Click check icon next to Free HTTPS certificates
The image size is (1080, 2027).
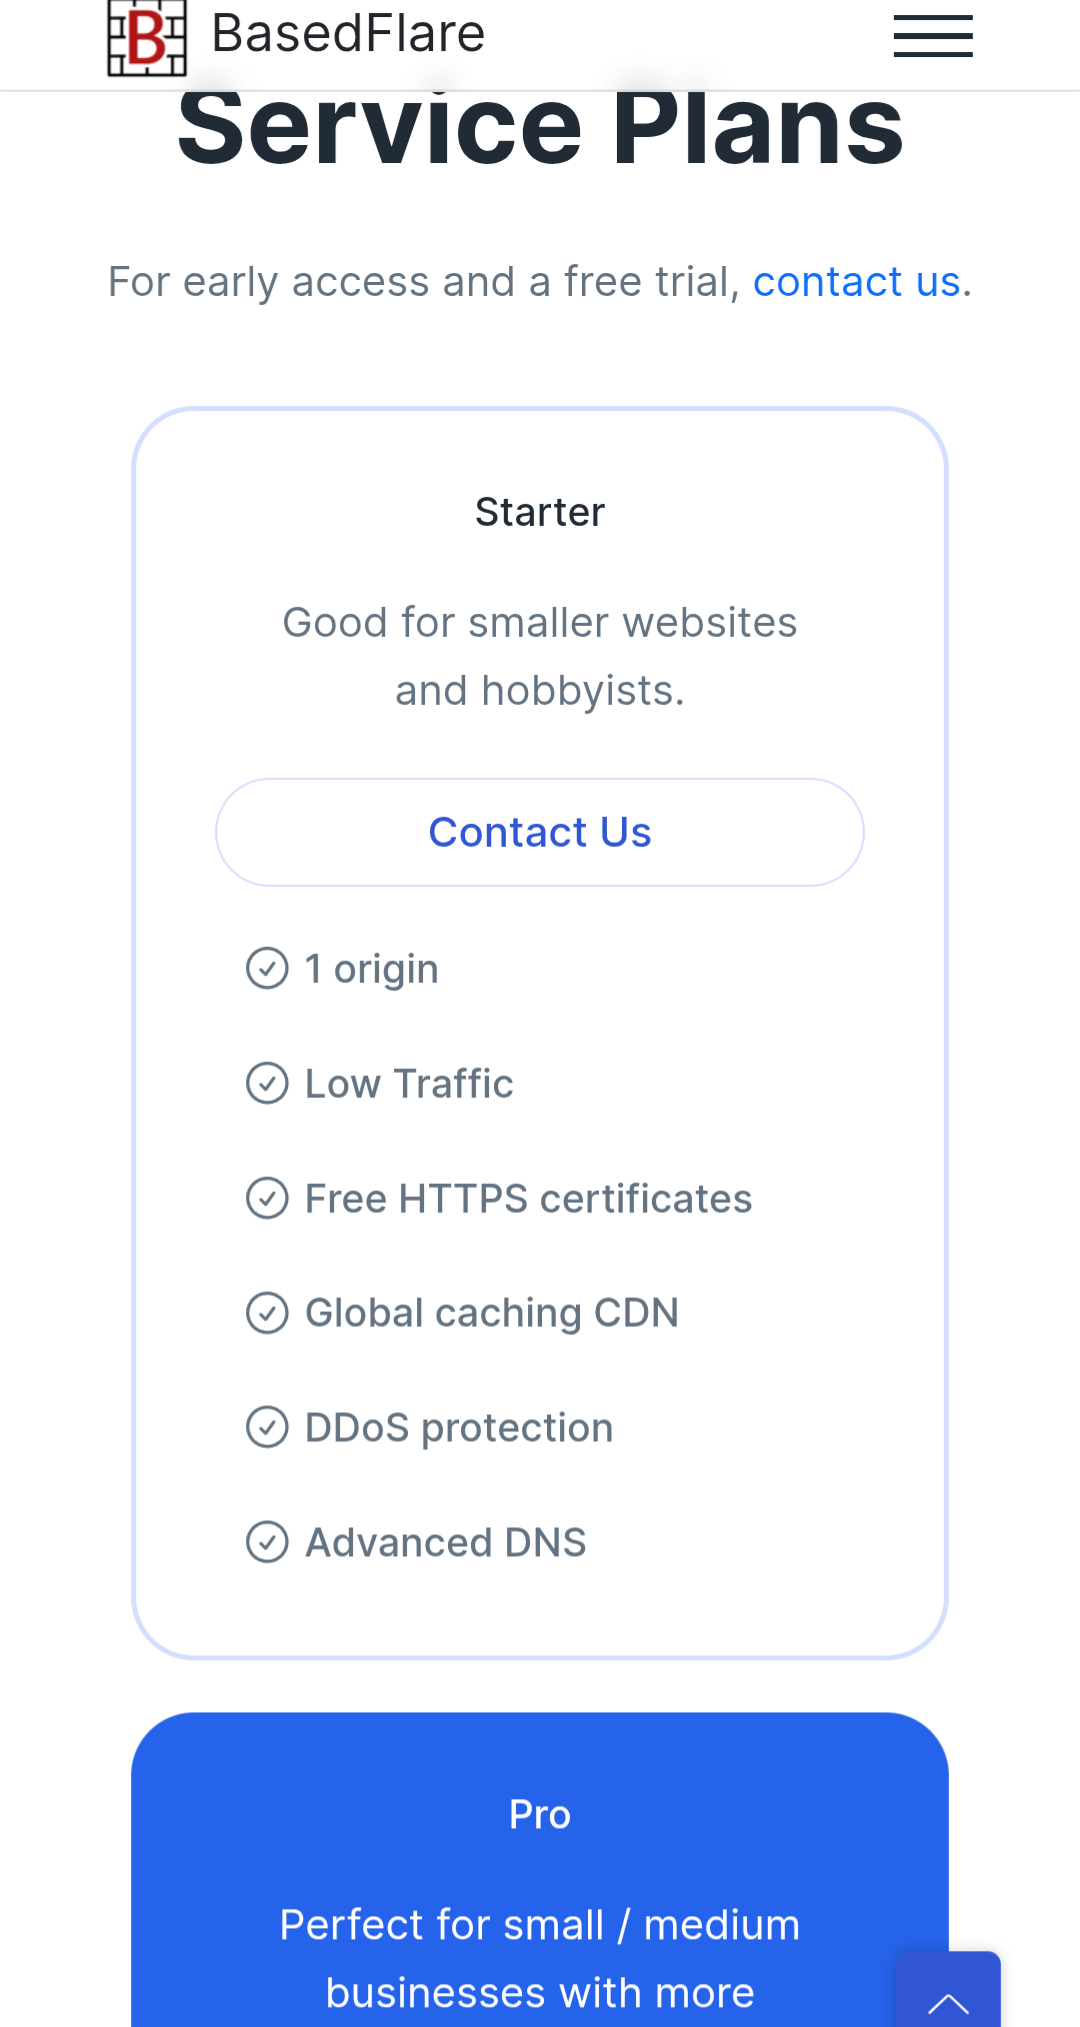[267, 1198]
